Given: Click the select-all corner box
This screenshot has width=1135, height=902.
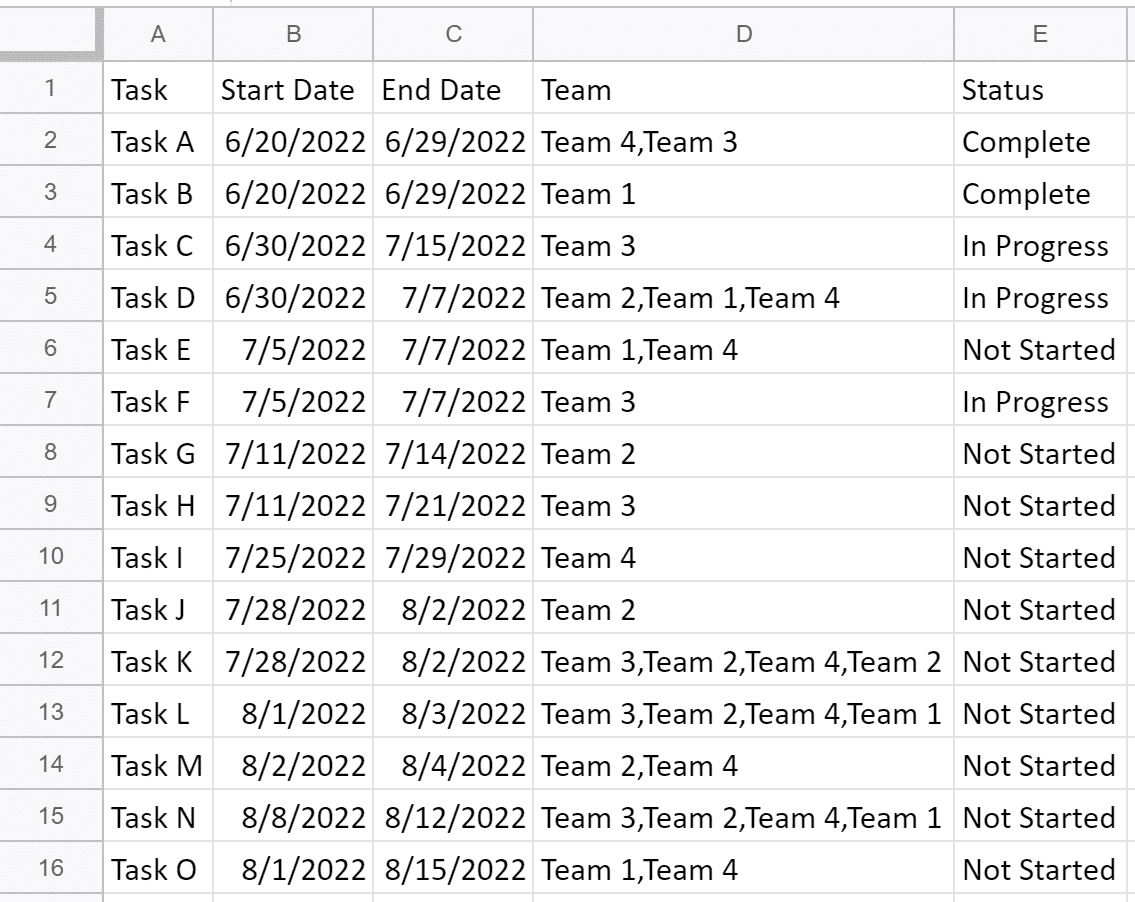Looking at the screenshot, I should click(50, 35).
